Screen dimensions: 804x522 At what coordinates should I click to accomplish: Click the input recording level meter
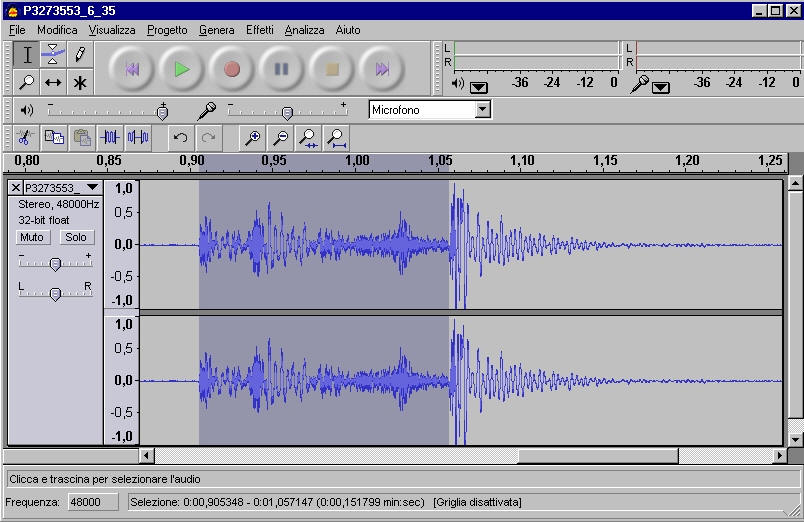tap(718, 55)
